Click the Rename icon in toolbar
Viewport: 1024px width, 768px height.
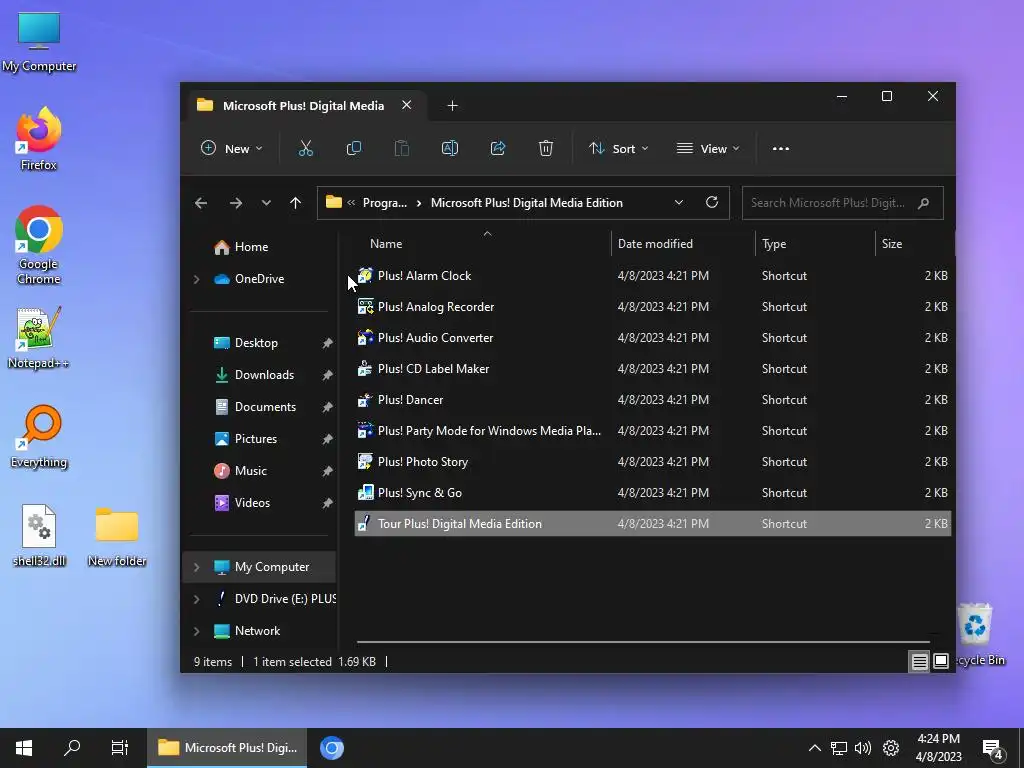click(x=450, y=148)
